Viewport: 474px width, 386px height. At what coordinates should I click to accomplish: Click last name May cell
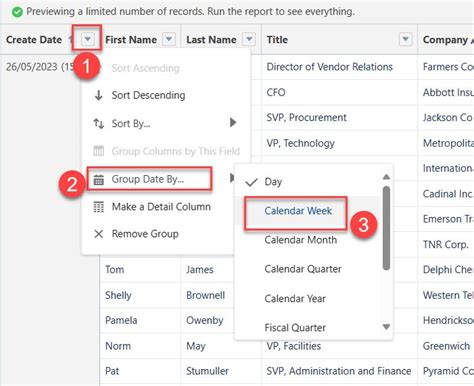point(196,346)
